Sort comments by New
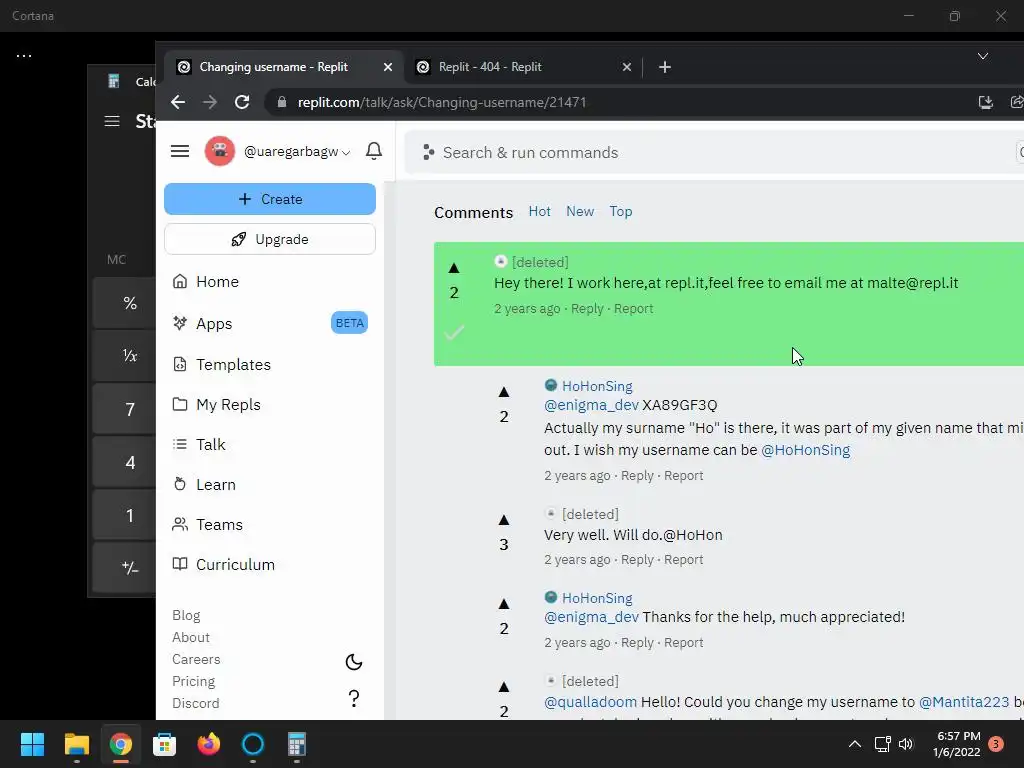Screen dimensions: 1024x768 click(x=580, y=211)
